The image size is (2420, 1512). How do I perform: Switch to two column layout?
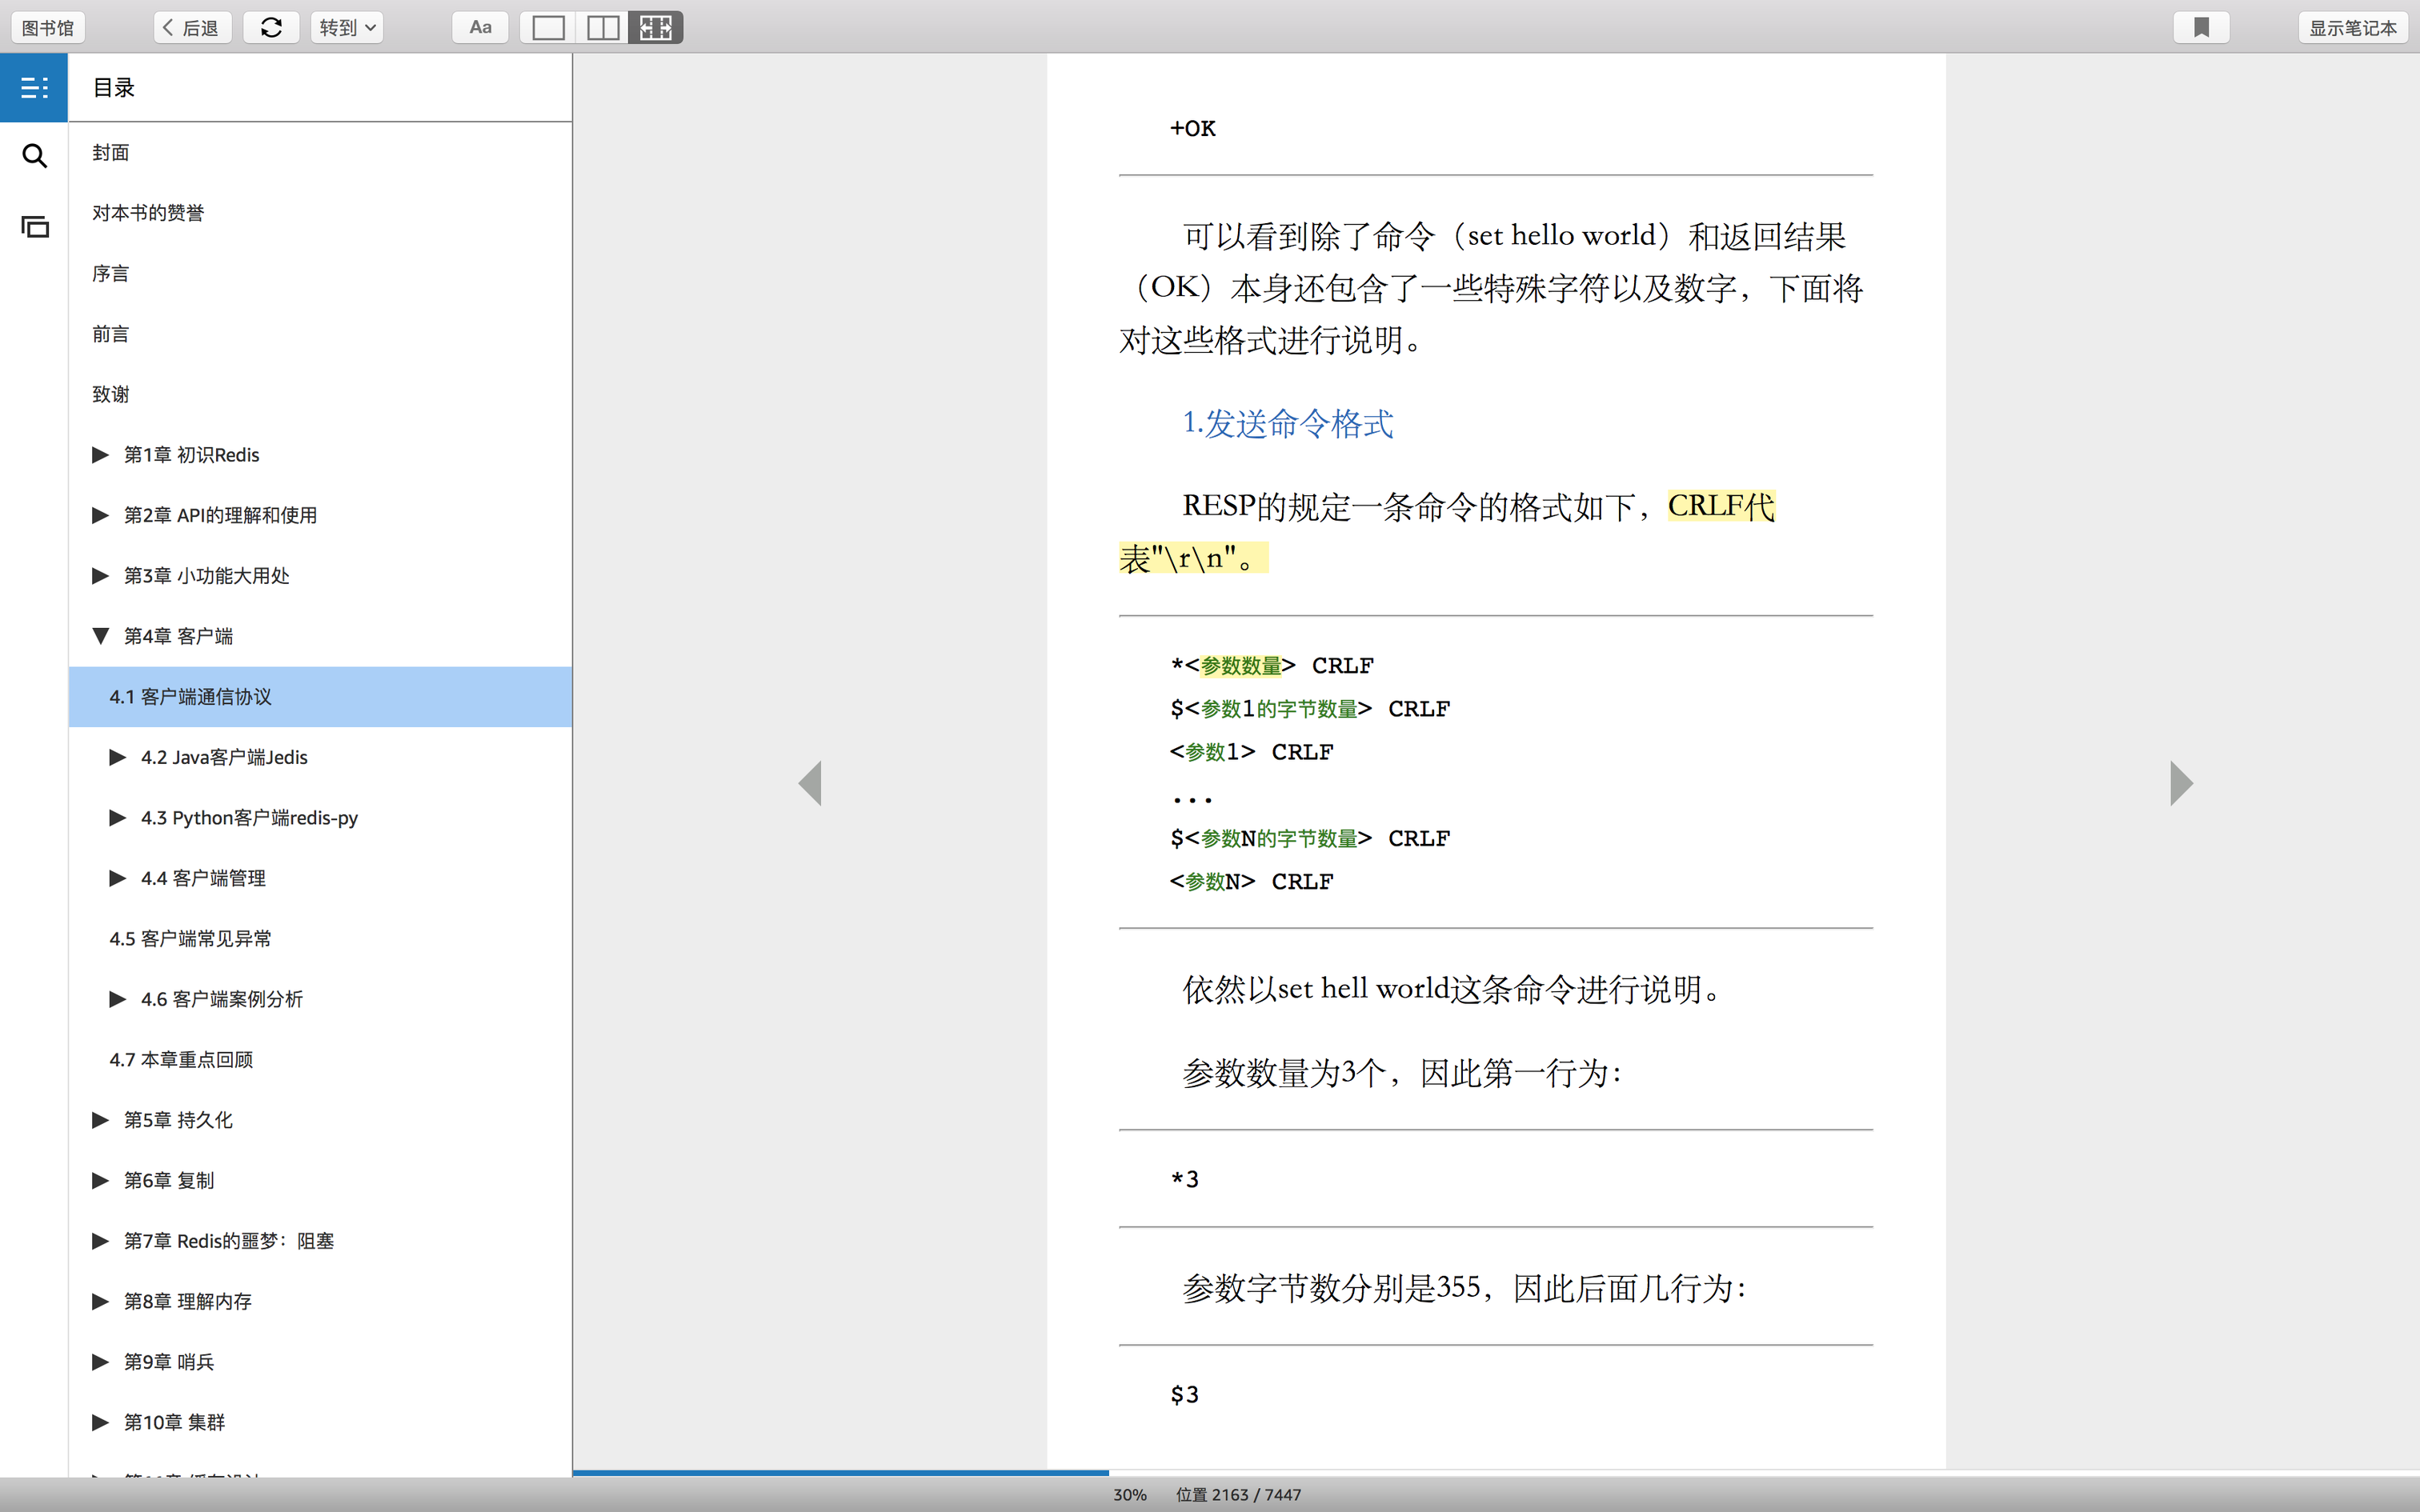coord(602,28)
